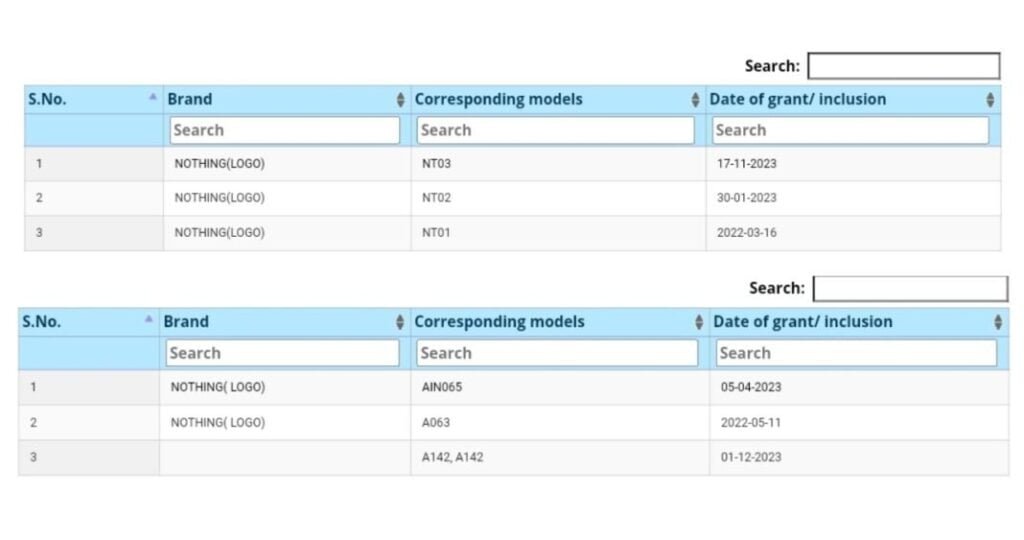Sort upper table Corresponding models arrows
The height and width of the screenshot is (540, 1024).
point(695,99)
